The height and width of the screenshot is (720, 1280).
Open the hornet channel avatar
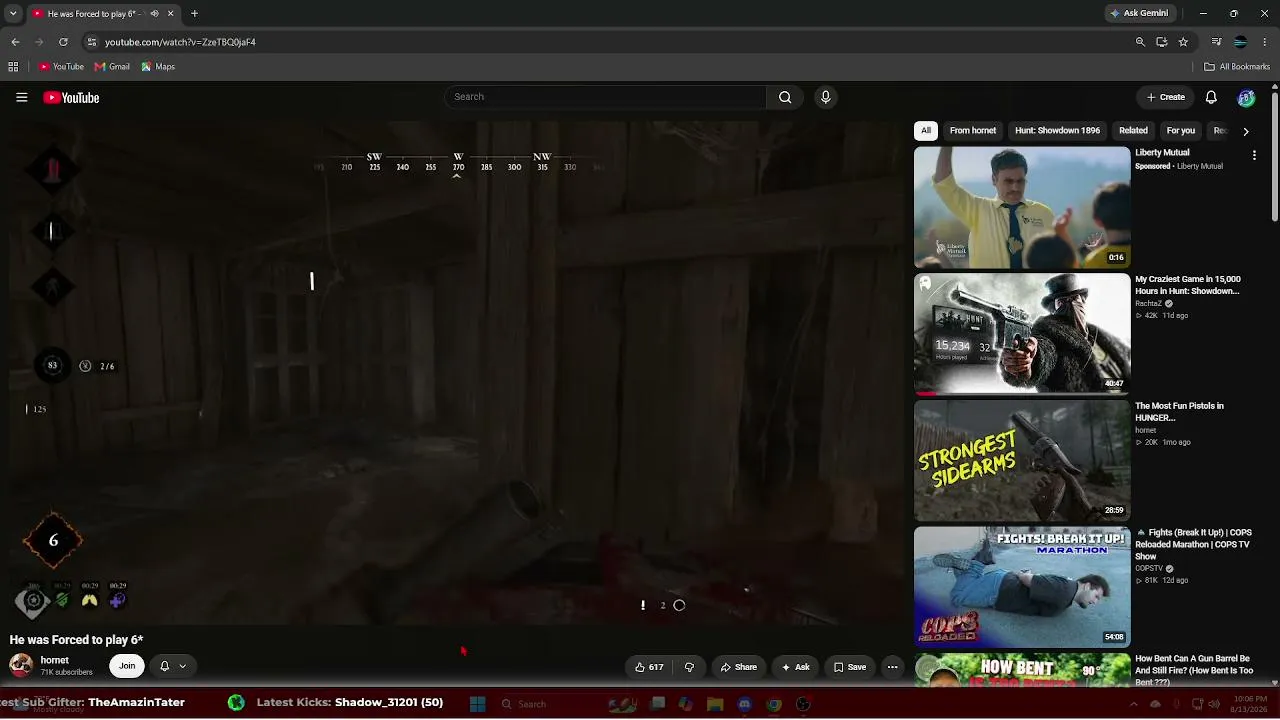[20, 665]
